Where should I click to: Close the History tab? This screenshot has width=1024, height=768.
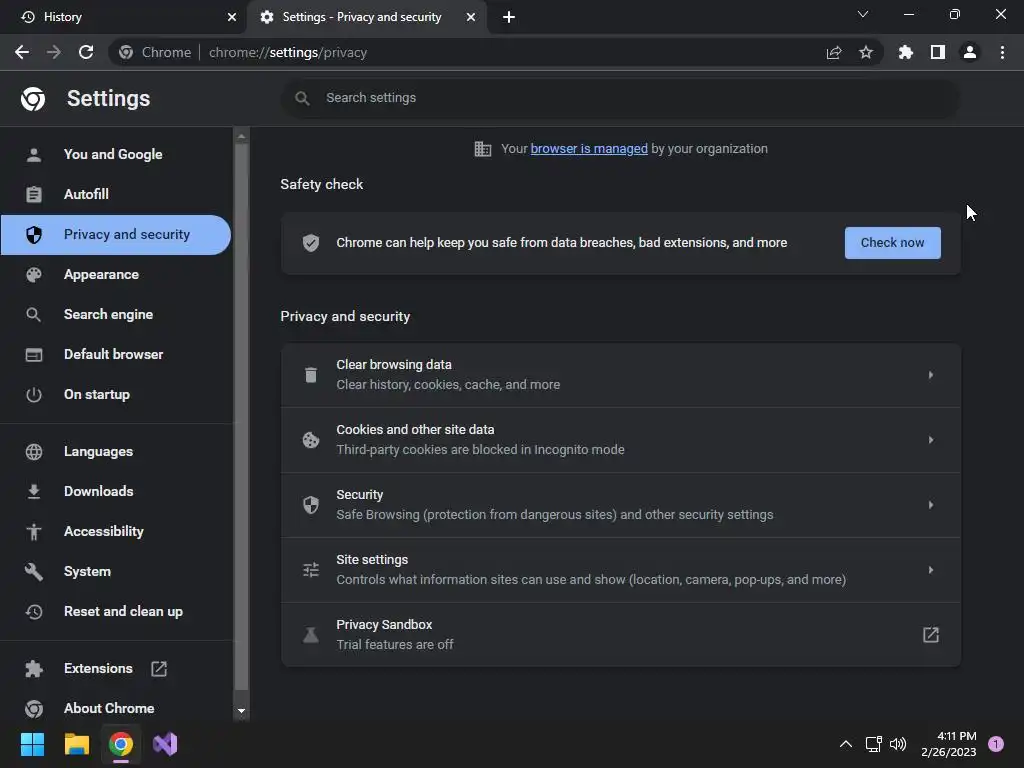point(232,17)
